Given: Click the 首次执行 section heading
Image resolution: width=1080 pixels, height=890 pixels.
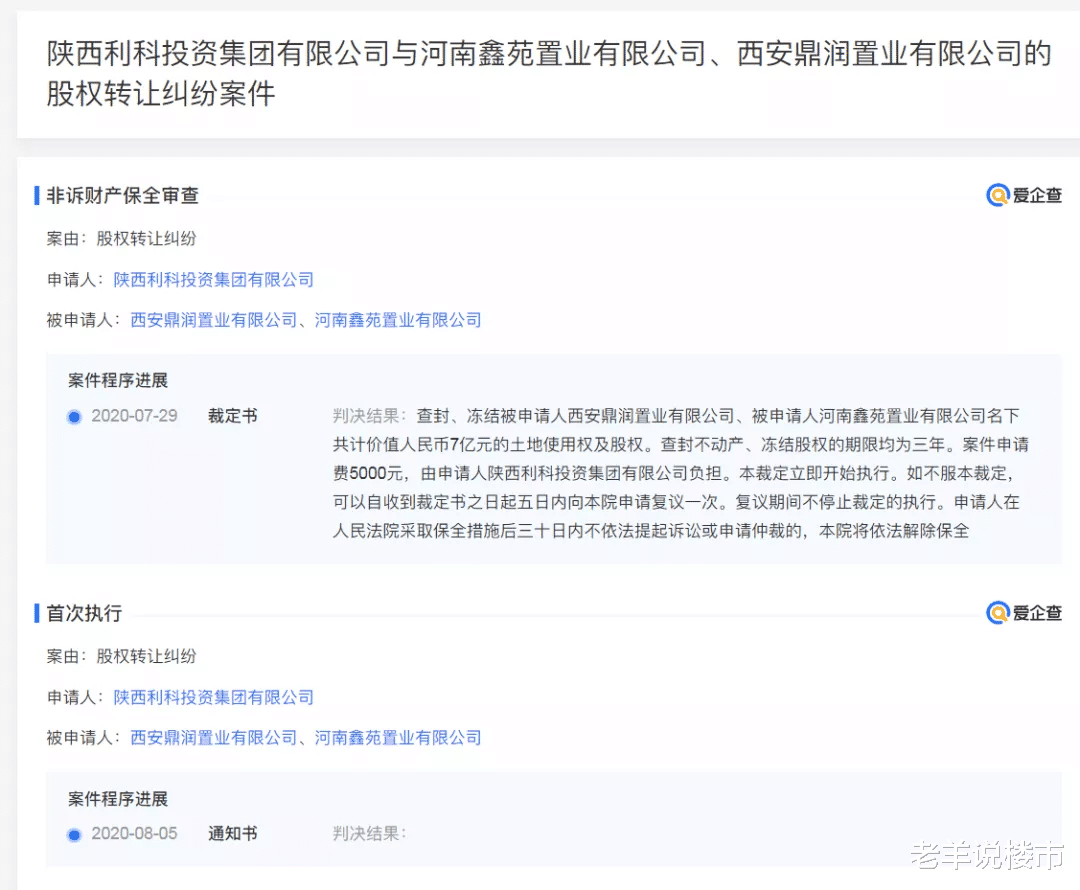Looking at the screenshot, I should pos(84,613).
